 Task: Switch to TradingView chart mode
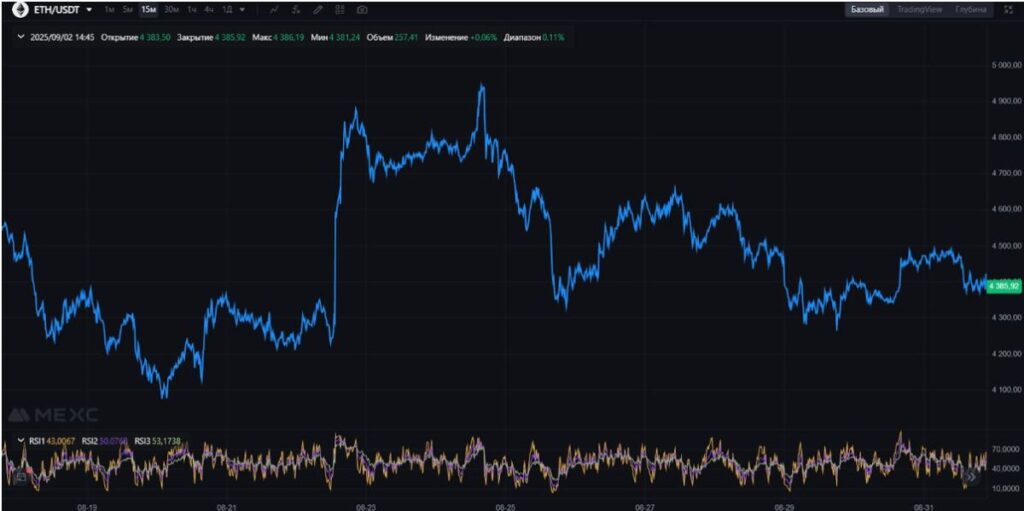(x=919, y=10)
